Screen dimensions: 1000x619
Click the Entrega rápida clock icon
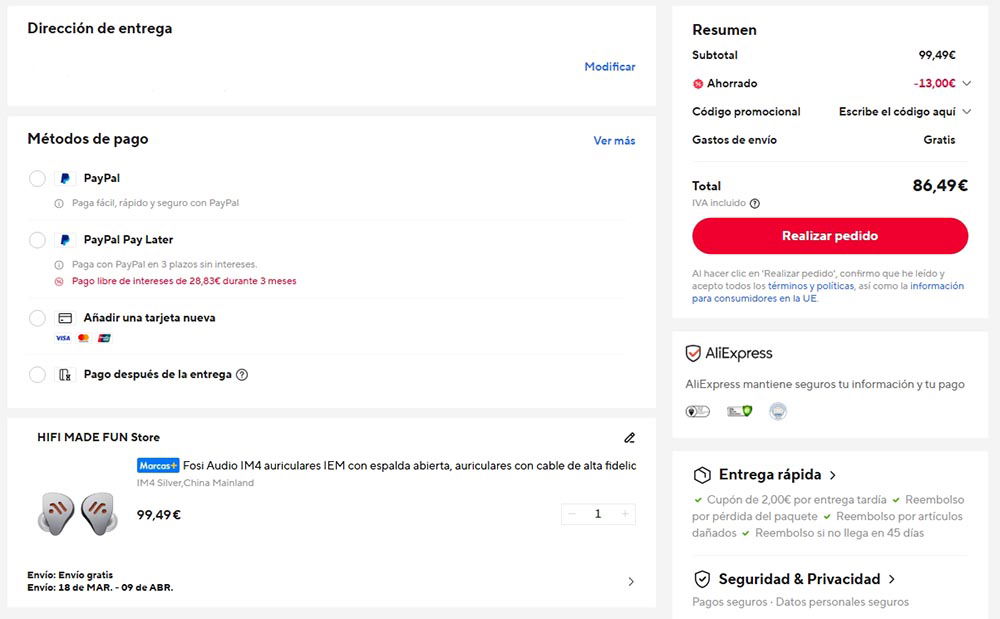click(x=703, y=474)
